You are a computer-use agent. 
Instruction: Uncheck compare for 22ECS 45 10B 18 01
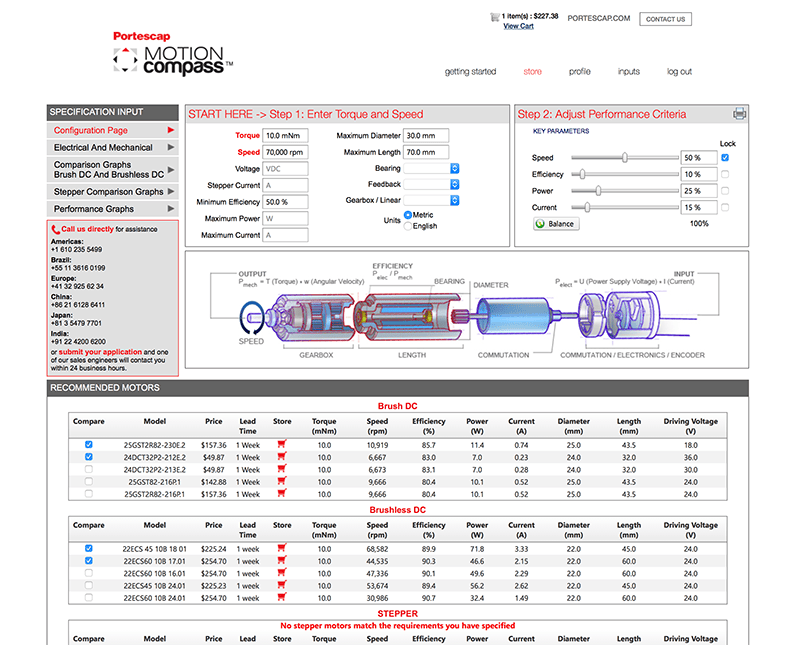click(89, 548)
